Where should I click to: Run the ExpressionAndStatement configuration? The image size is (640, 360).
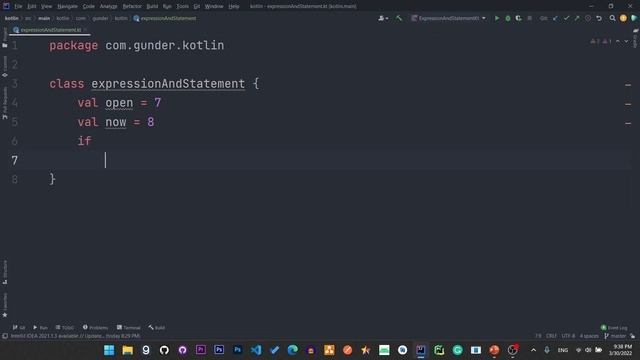coord(497,18)
